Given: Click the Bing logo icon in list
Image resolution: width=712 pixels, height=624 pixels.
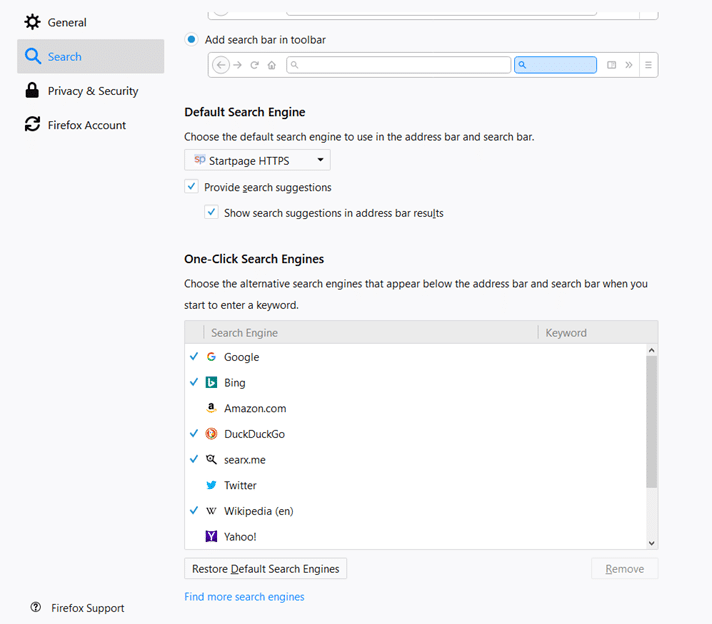Looking at the screenshot, I should [211, 382].
